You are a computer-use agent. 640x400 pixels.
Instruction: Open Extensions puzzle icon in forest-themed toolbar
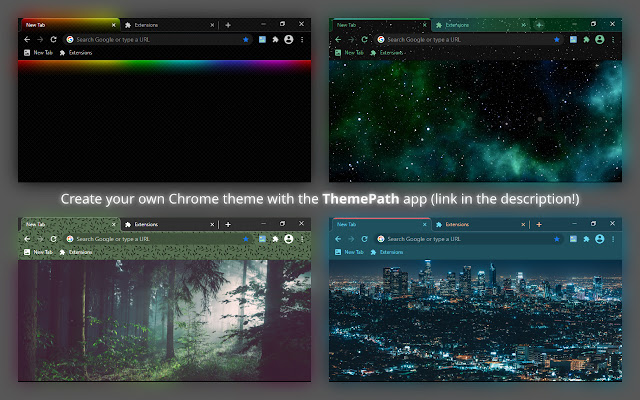point(275,240)
